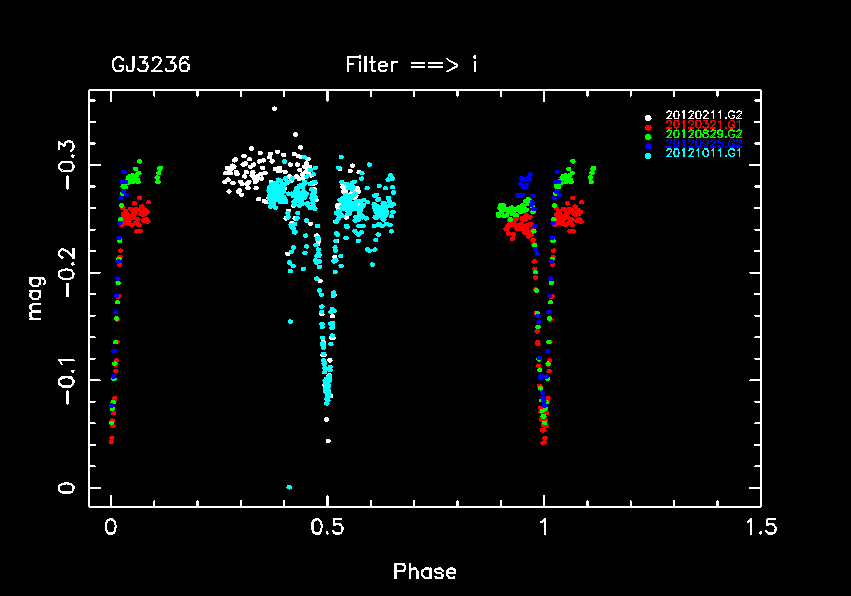Click the white legend dot for 20120211.G2
Viewport: 851px width, 596px height.
[x=649, y=116]
